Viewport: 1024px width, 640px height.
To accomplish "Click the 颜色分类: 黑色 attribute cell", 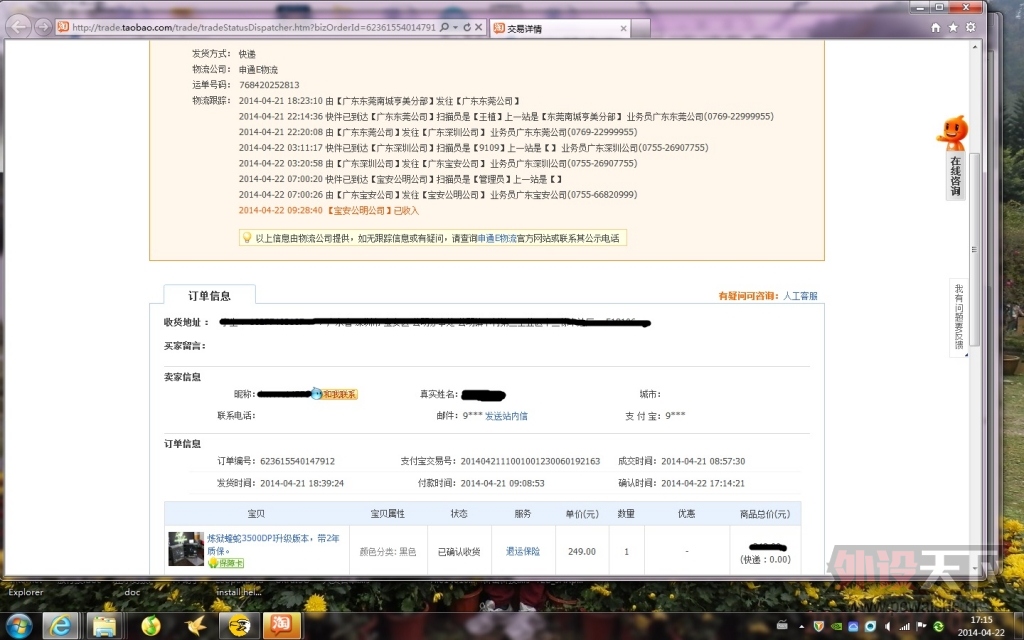I will [x=388, y=552].
